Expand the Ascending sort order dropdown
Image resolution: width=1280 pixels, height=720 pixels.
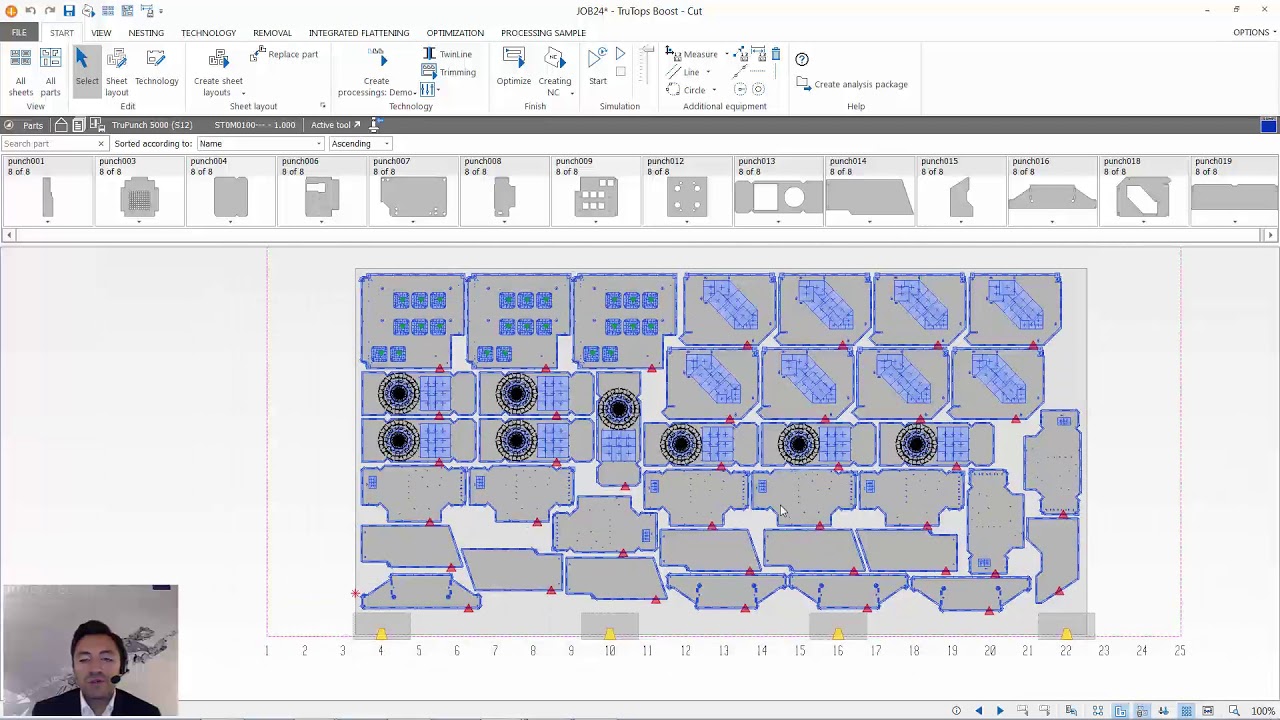[x=359, y=144]
